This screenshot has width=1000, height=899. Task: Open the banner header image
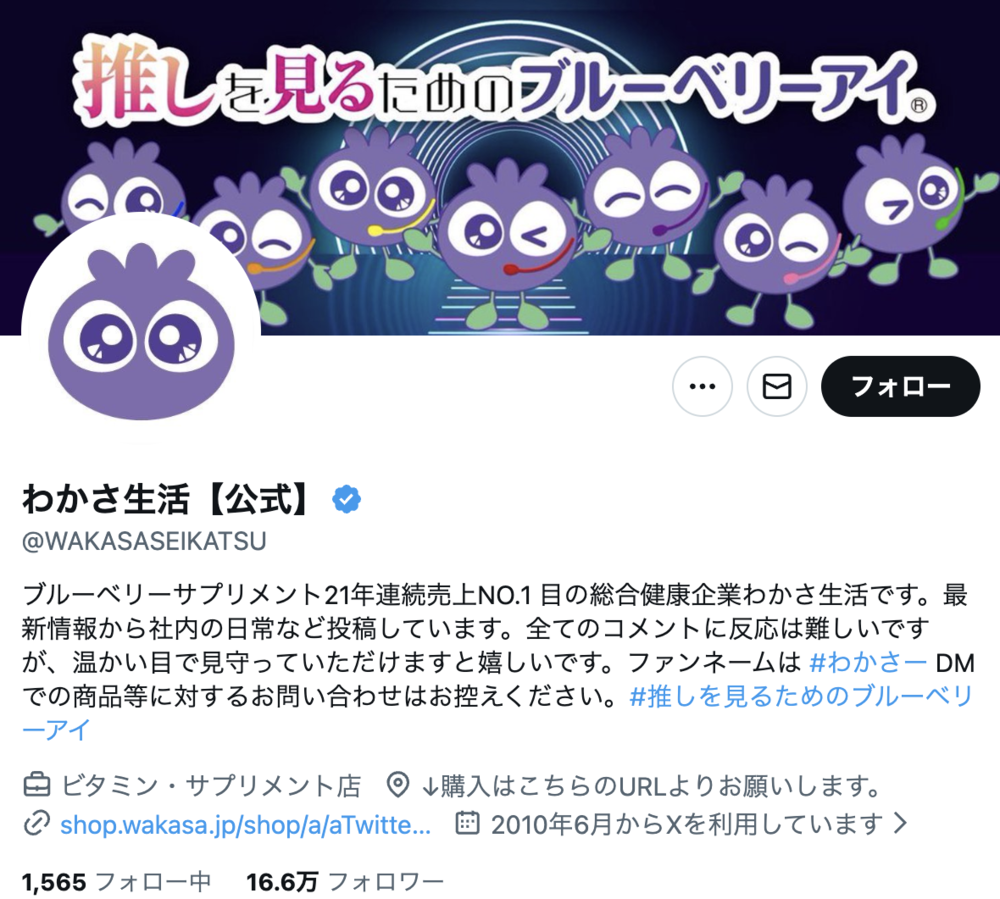coord(500,167)
